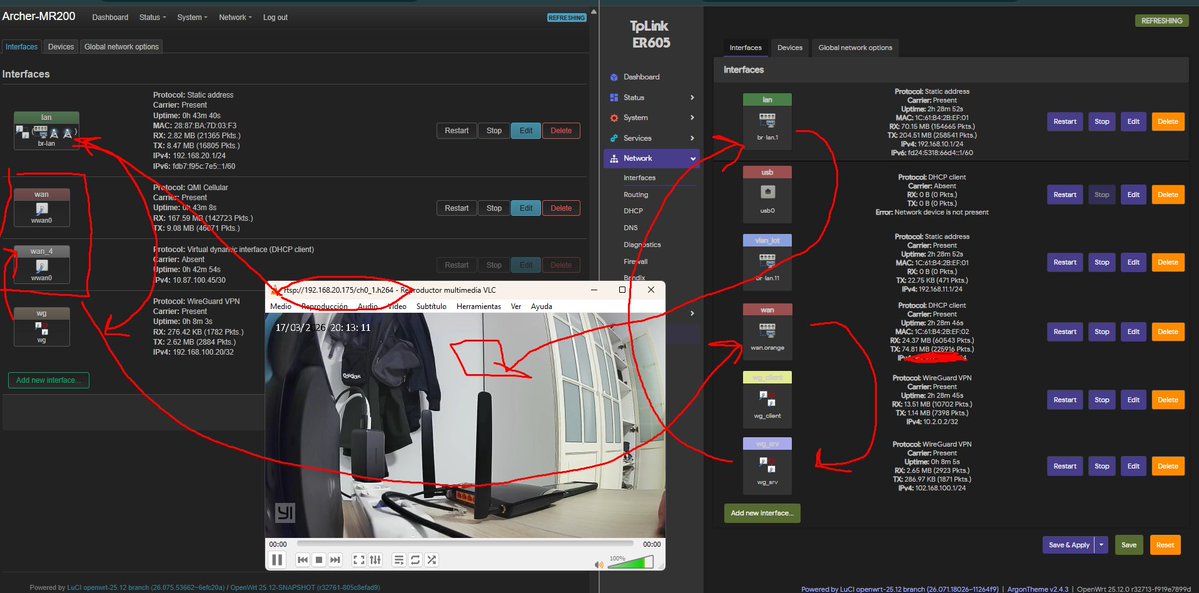Switch to Devices tab on Archer-MR200

tap(61, 47)
